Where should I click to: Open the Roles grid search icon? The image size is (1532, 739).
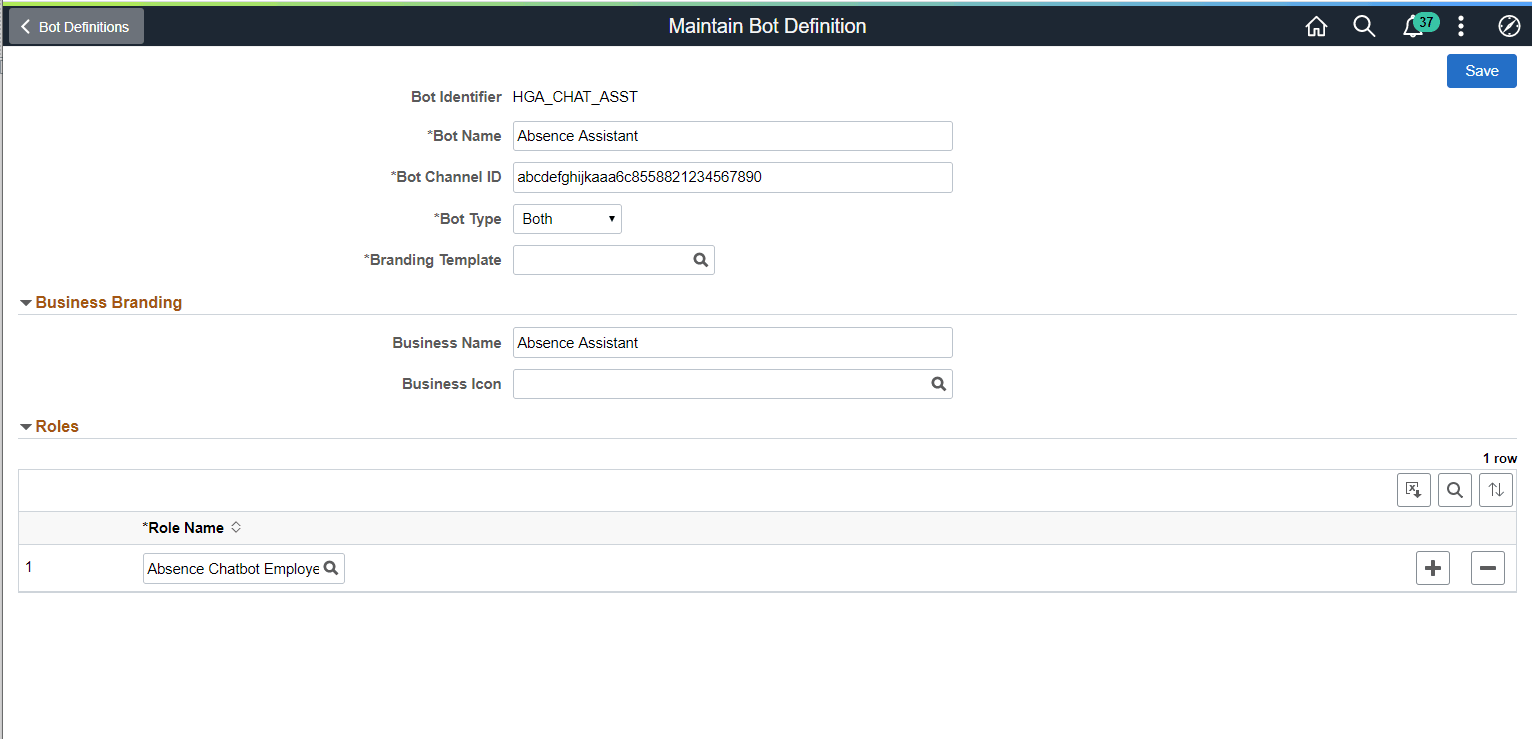tap(1454, 489)
